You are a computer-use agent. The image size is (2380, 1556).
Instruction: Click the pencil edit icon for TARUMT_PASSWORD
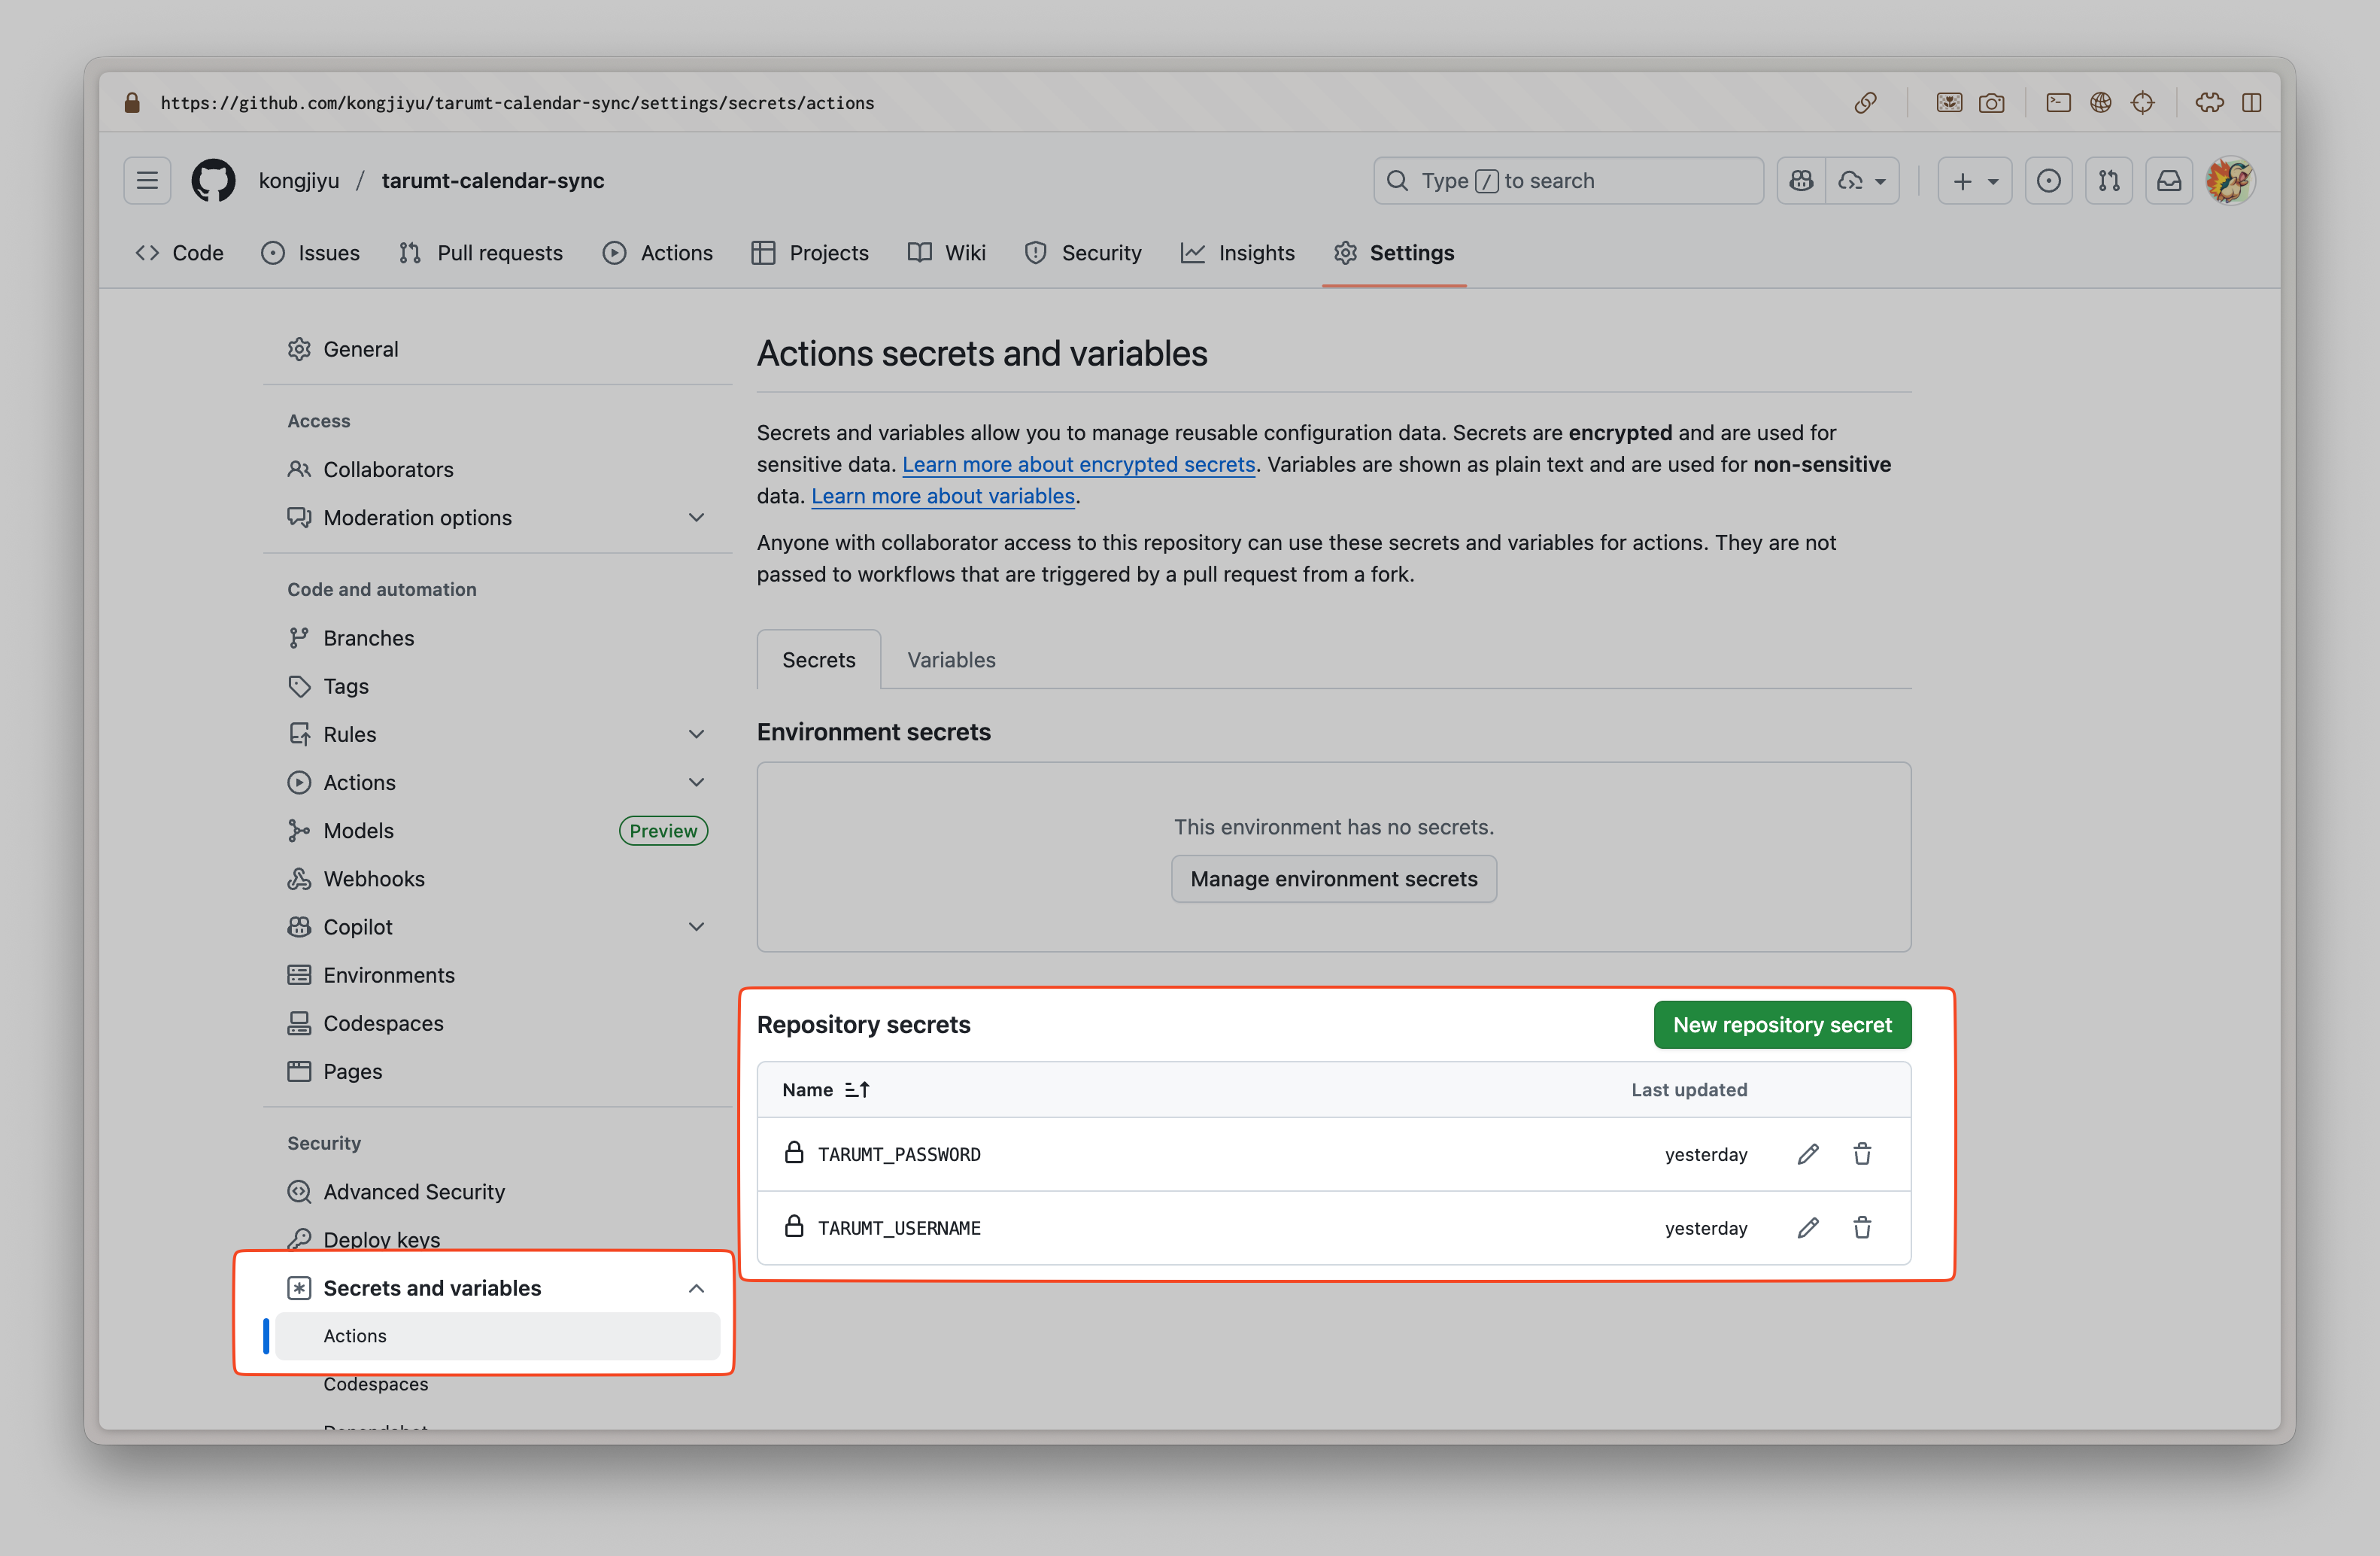1807,1154
